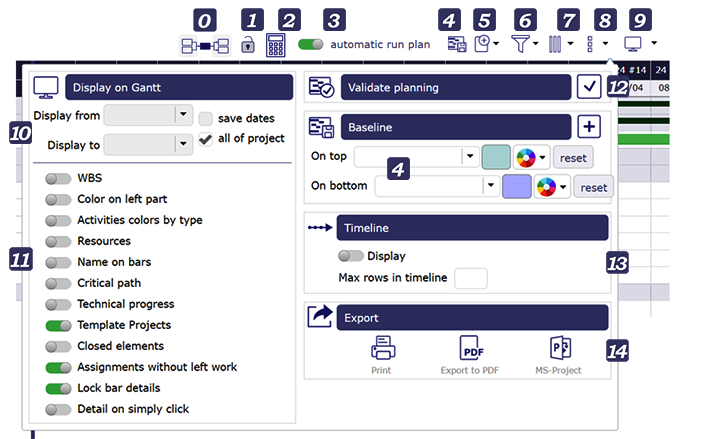Click the Max rows in timeline field
The width and height of the screenshot is (720, 439).
click(471, 278)
